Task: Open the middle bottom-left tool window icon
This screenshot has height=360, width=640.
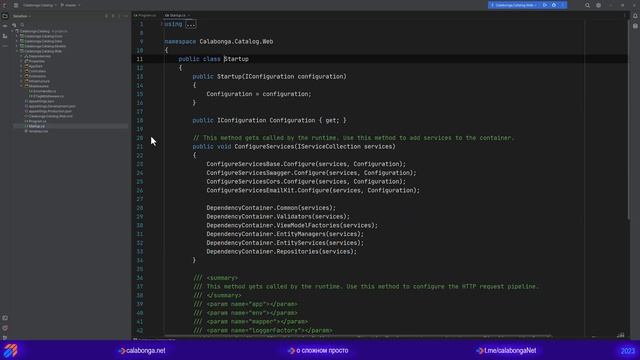Action: pyautogui.click(x=5, y=328)
